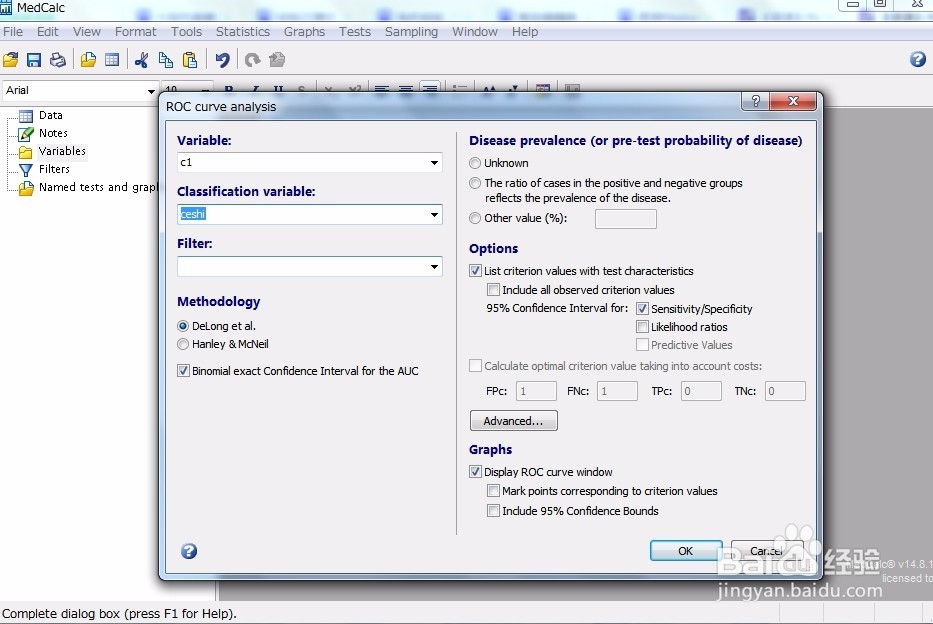This screenshot has width=933, height=624.
Task: Click the Cut scissors icon
Action: [142, 59]
